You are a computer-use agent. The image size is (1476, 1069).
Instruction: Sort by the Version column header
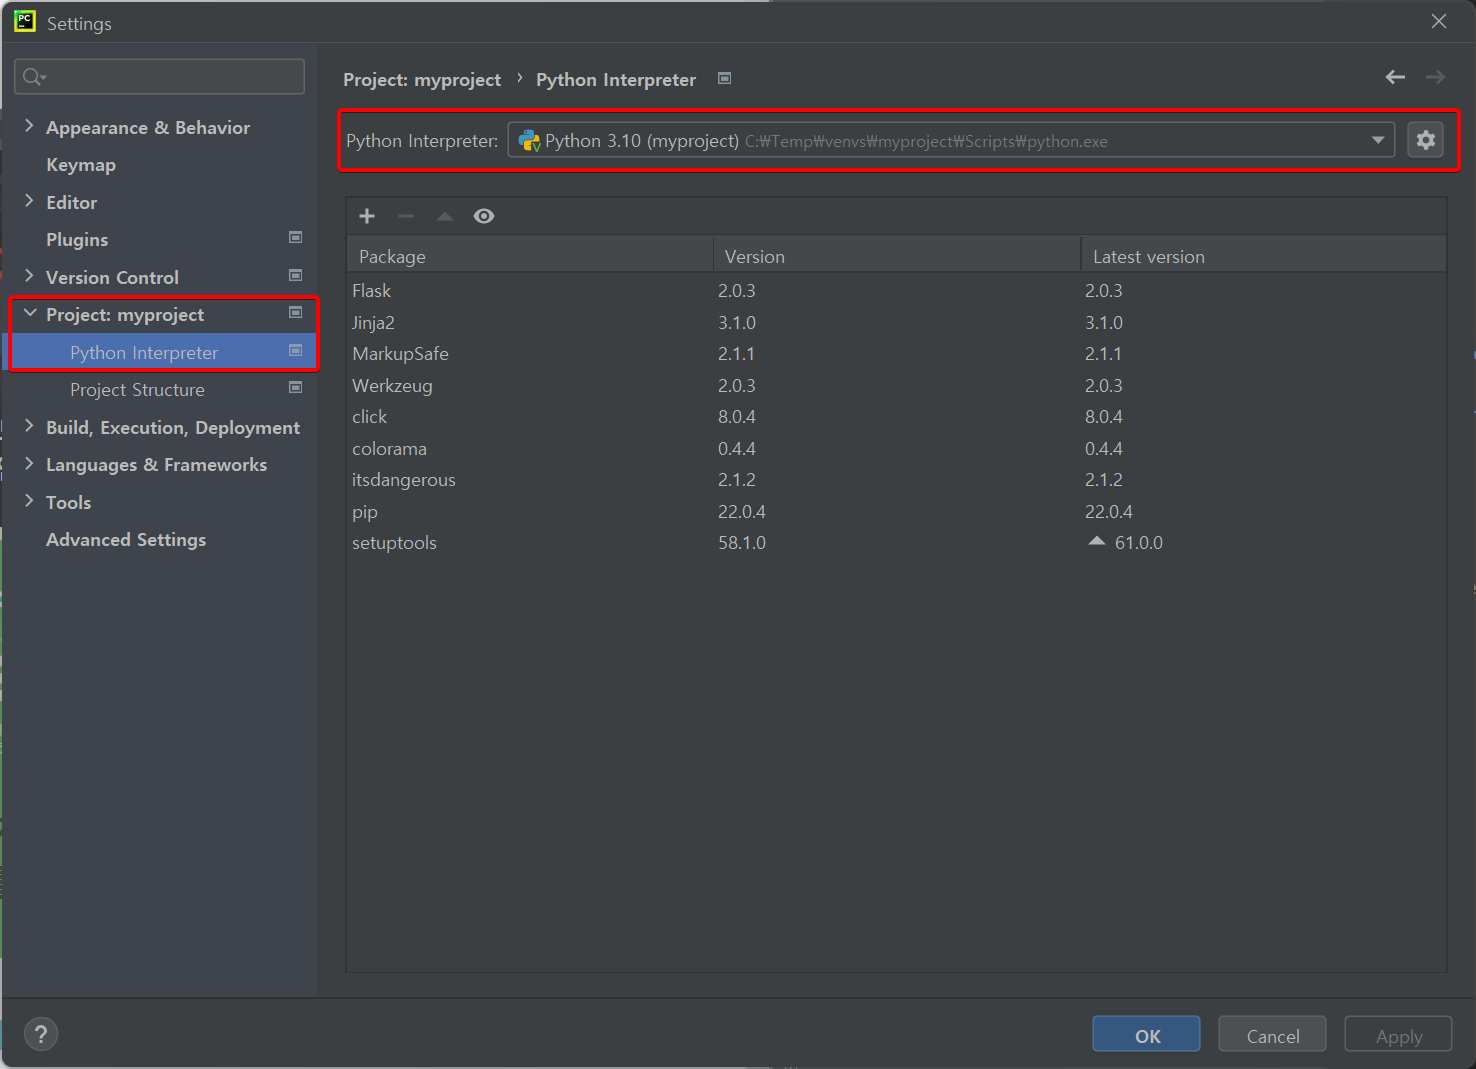pyautogui.click(x=896, y=256)
